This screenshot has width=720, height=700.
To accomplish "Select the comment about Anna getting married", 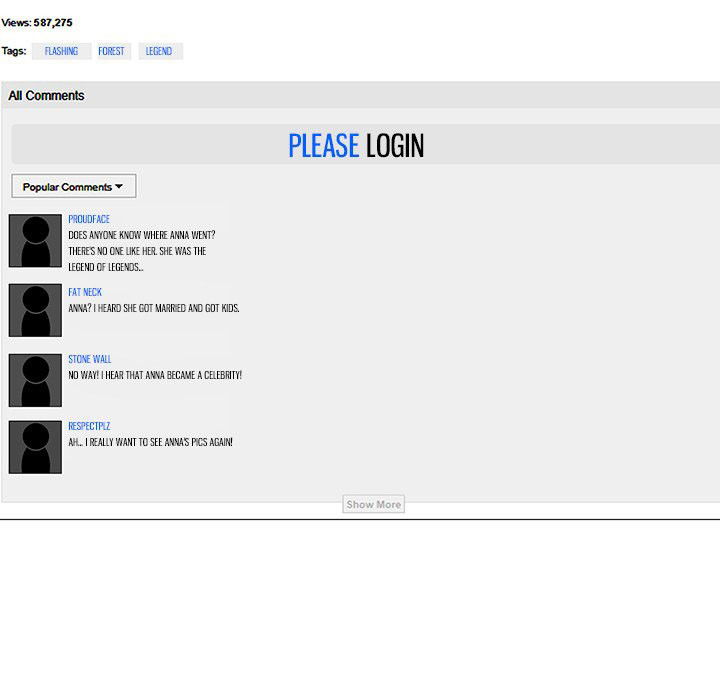I will 153,308.
